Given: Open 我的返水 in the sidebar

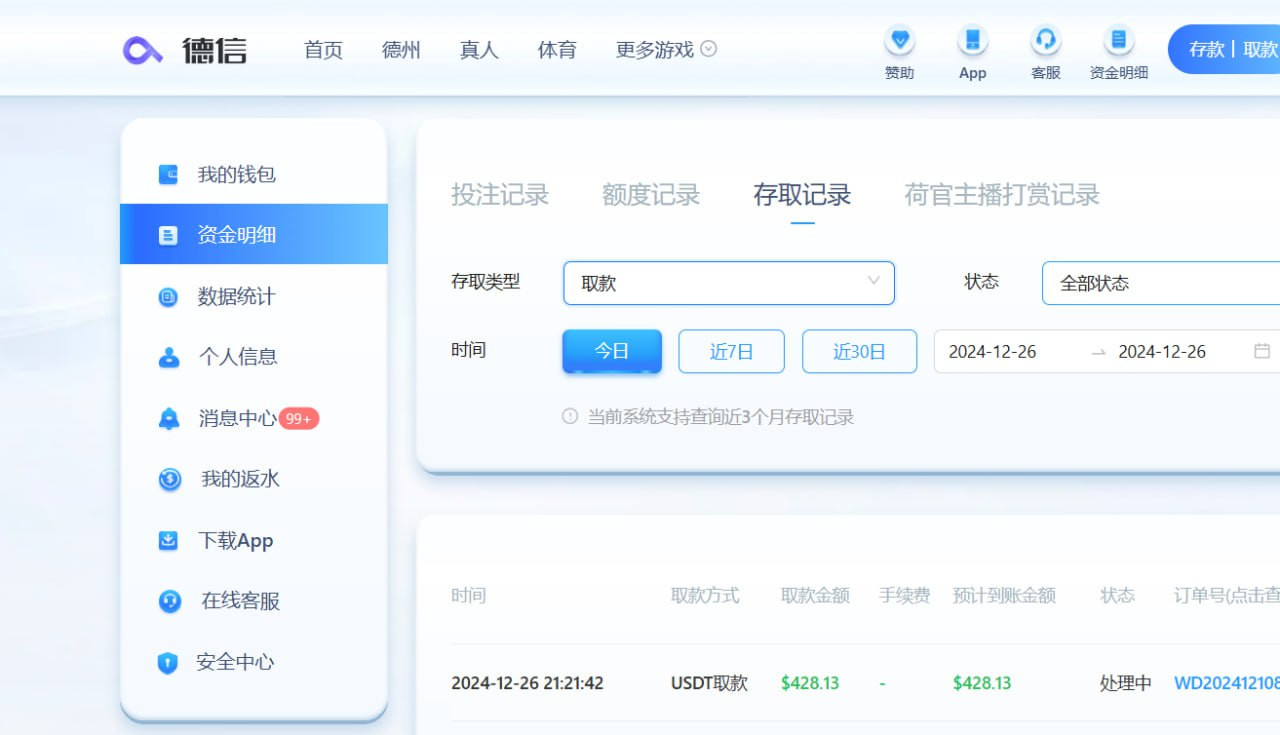Looking at the screenshot, I should (254, 479).
